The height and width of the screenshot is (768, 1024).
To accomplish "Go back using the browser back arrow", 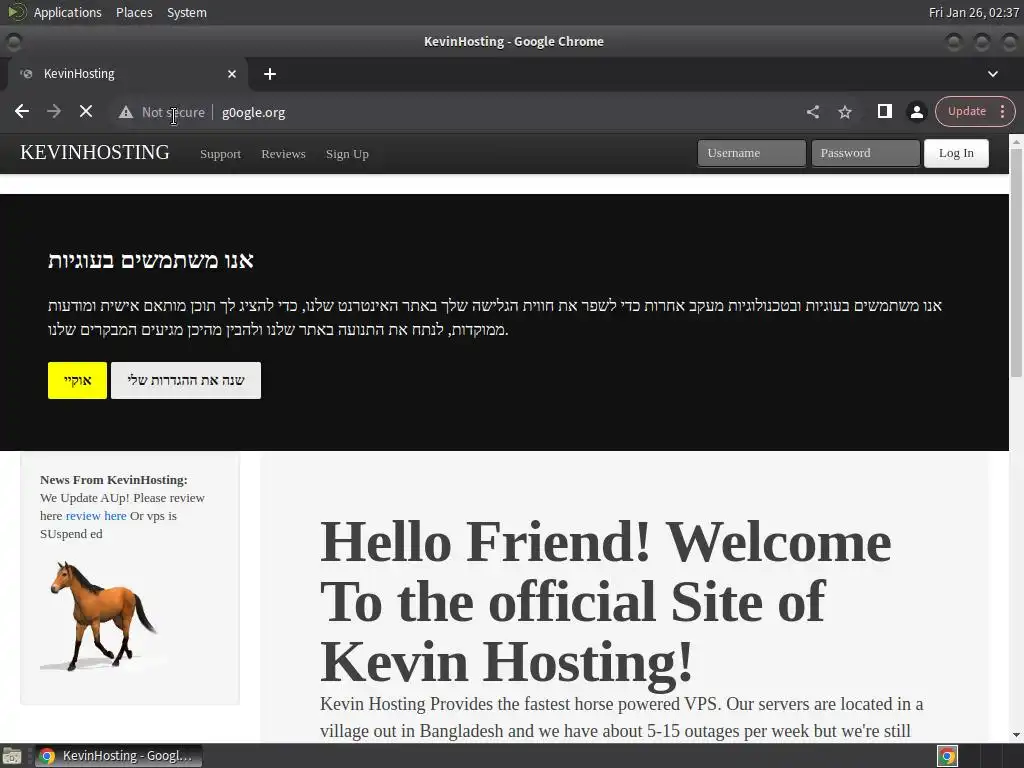I will 22,112.
